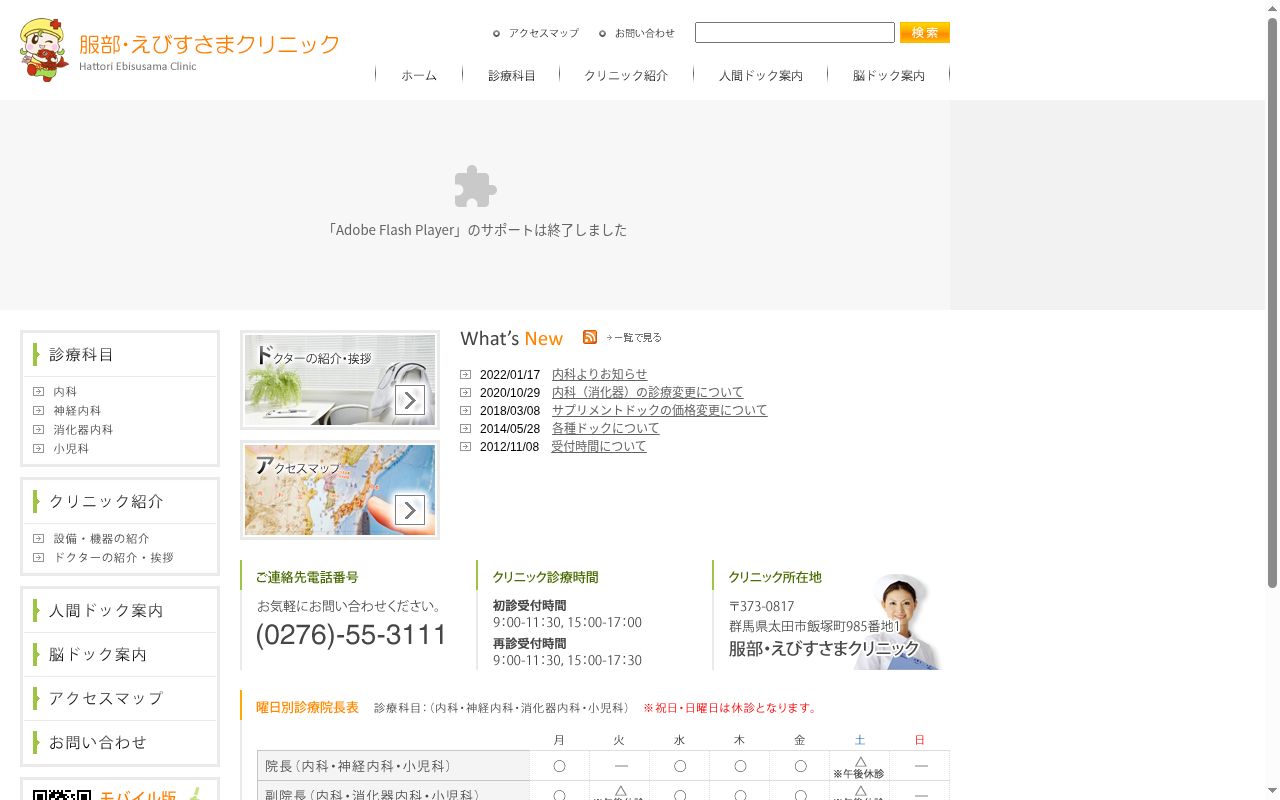Screen dimensions: 1280x800
Task: Click arrow on ドクターの紹介・挨拶 banner
Action: [410, 400]
